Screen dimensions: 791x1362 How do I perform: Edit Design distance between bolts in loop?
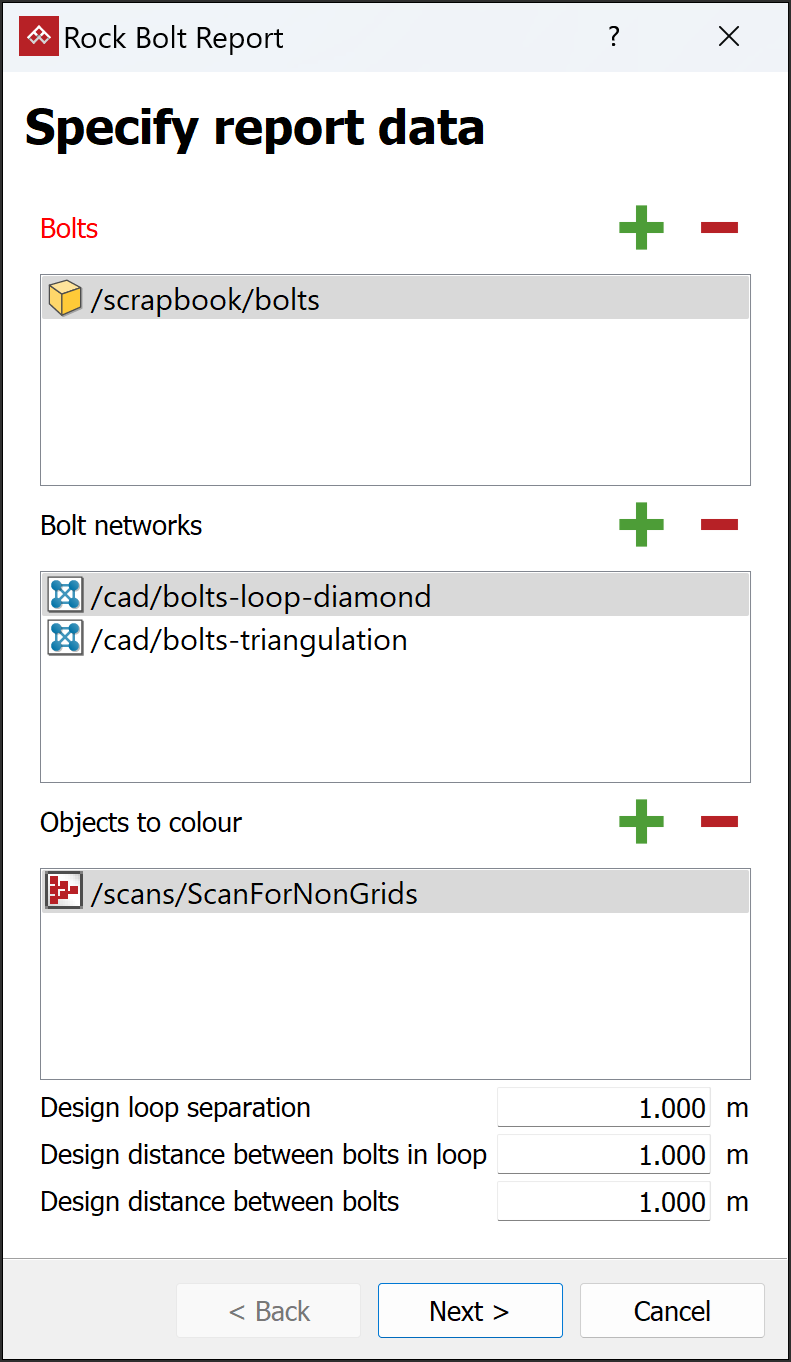click(x=603, y=1155)
